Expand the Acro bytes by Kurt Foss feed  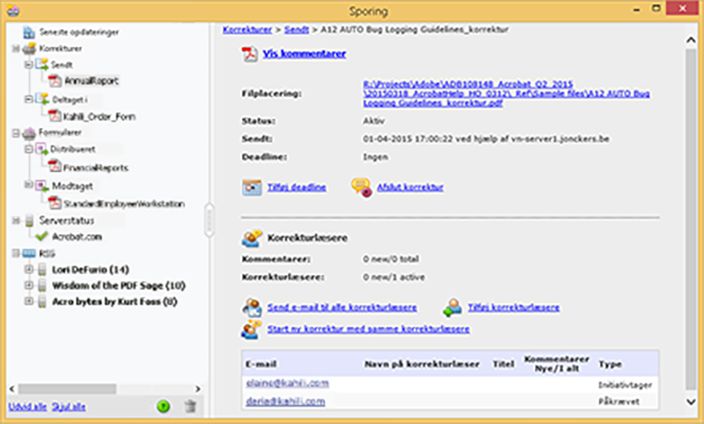[29, 301]
